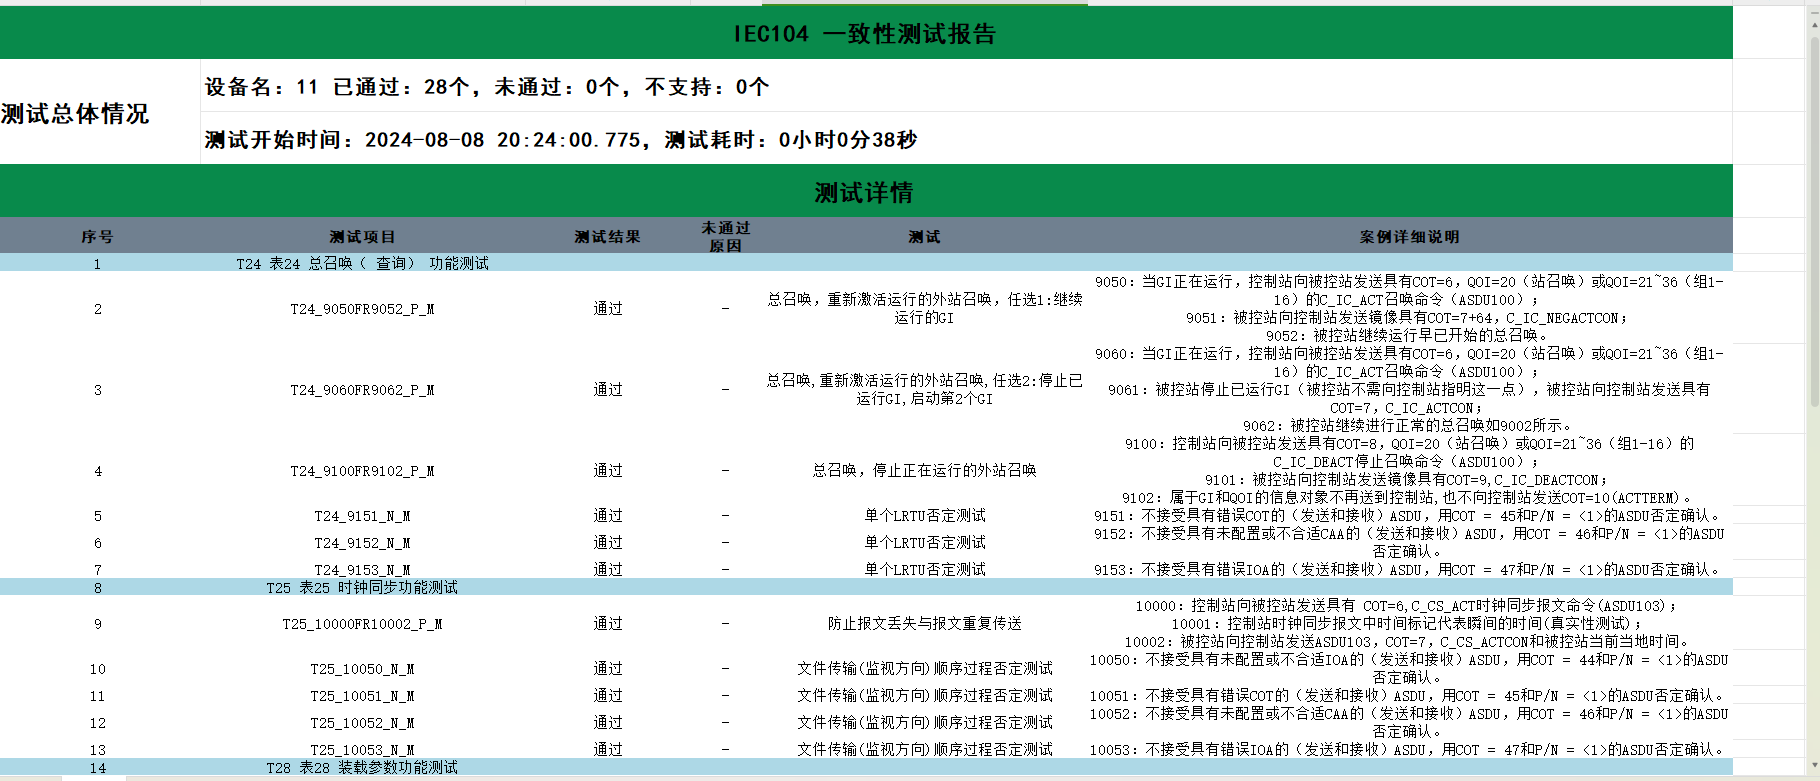Click the case detail text starting with 9100
This screenshot has height=781, width=1820.
(1409, 471)
